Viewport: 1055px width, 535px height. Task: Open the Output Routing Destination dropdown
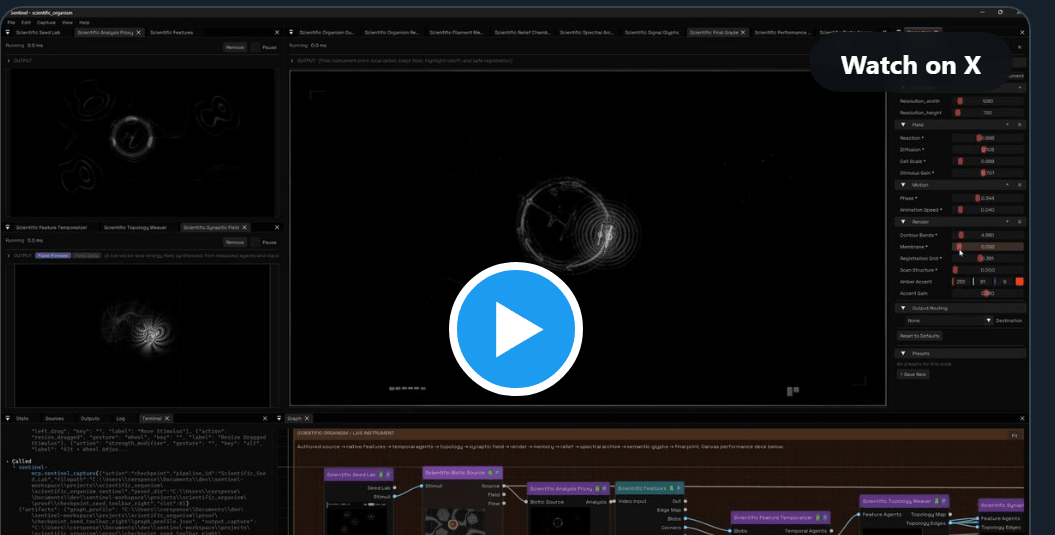pos(948,321)
